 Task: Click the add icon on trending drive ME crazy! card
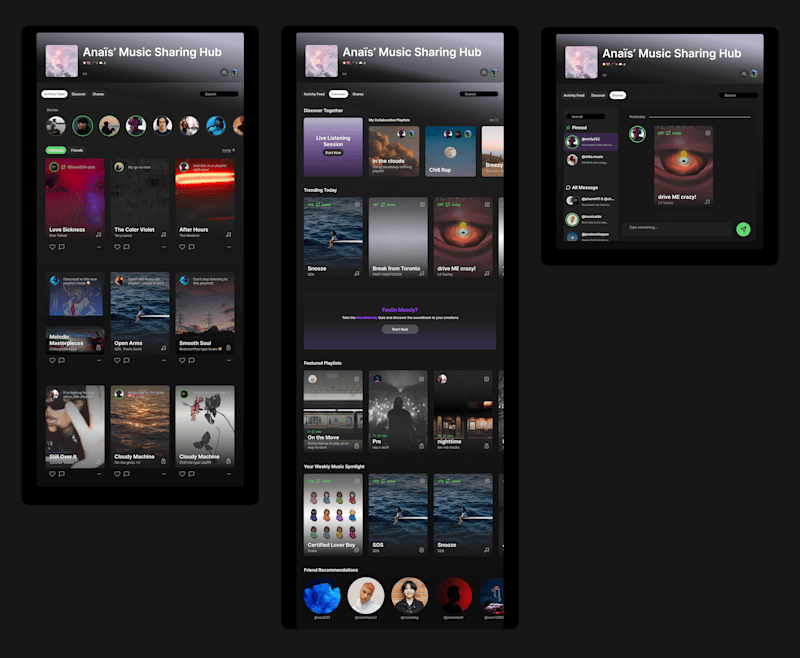pos(487,204)
